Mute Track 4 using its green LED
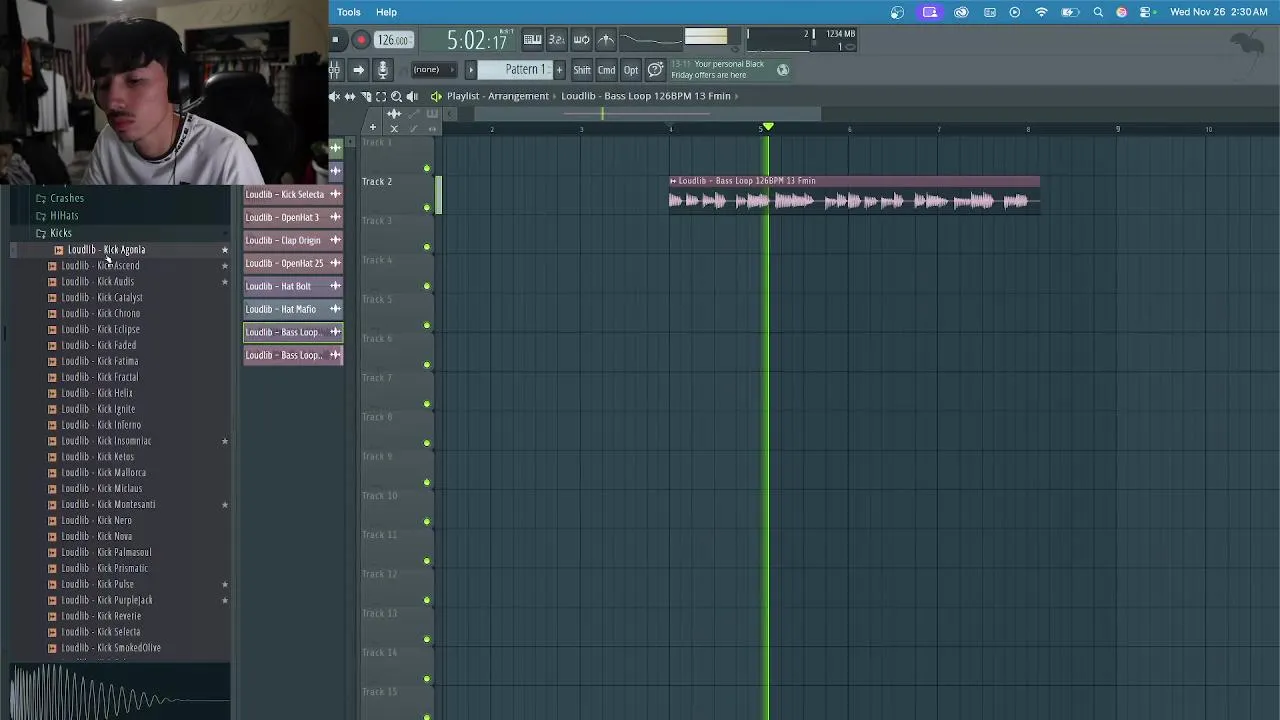1280x720 pixels. click(427, 286)
